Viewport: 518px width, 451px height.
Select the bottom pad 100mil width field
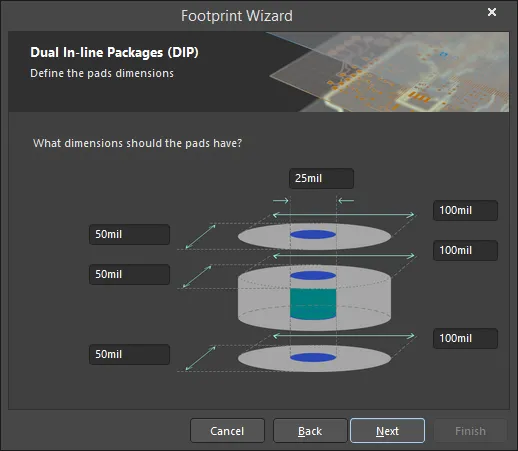tap(465, 338)
